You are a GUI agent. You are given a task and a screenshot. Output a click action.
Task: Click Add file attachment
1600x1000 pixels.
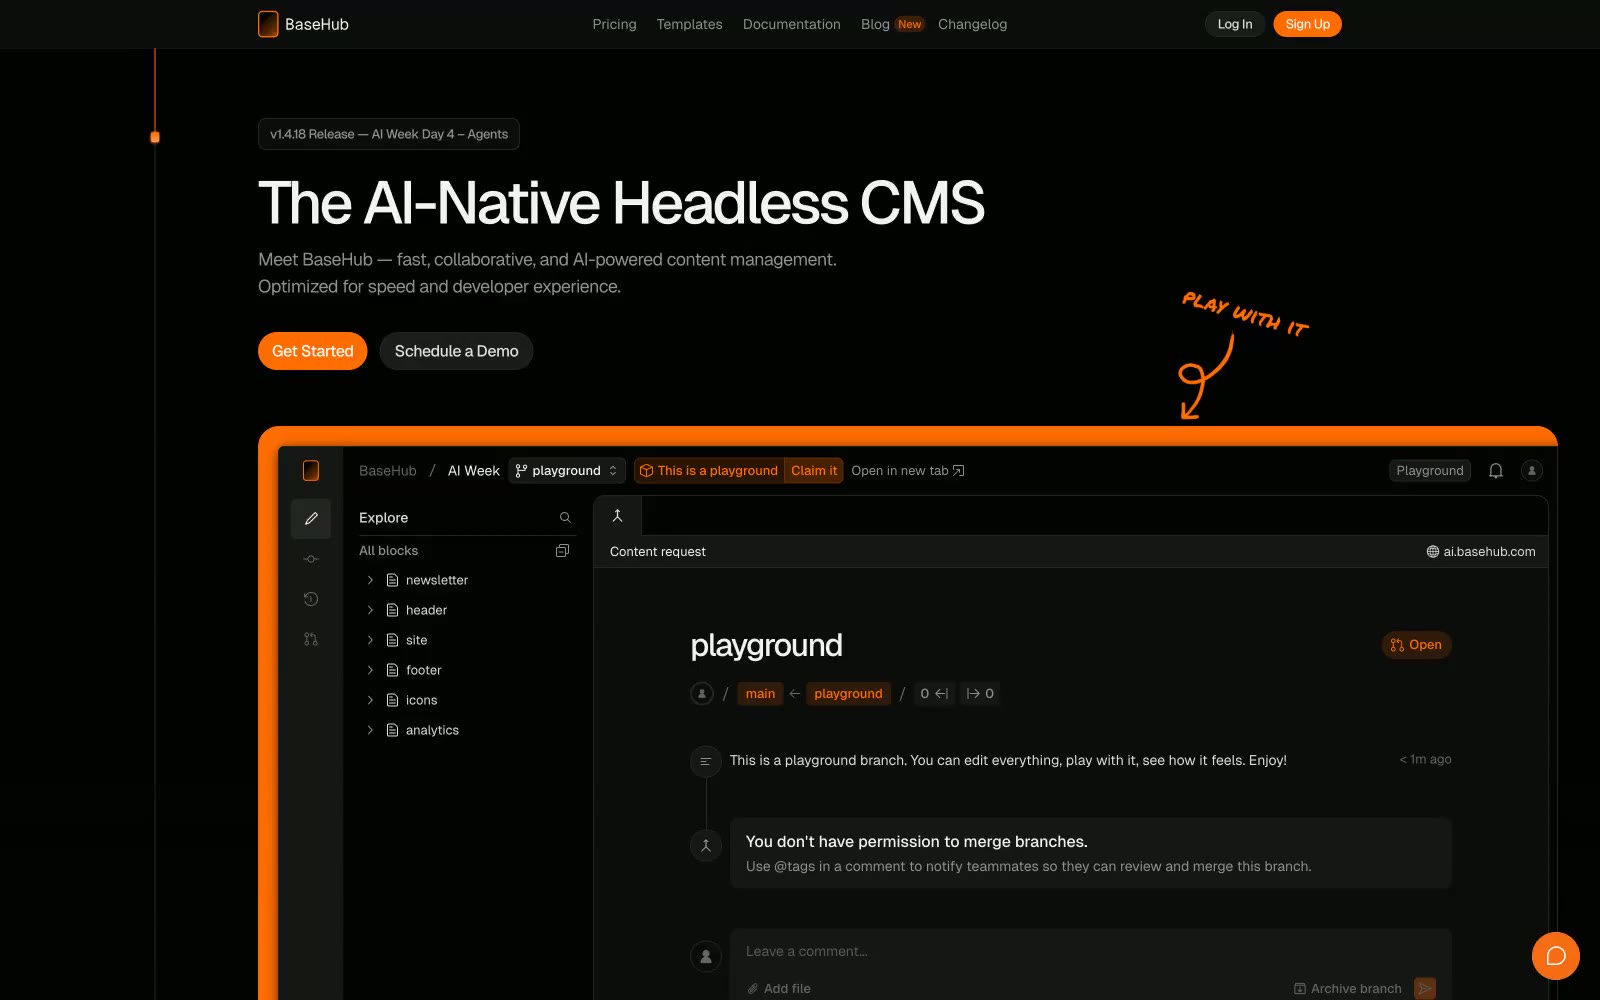(x=779, y=989)
